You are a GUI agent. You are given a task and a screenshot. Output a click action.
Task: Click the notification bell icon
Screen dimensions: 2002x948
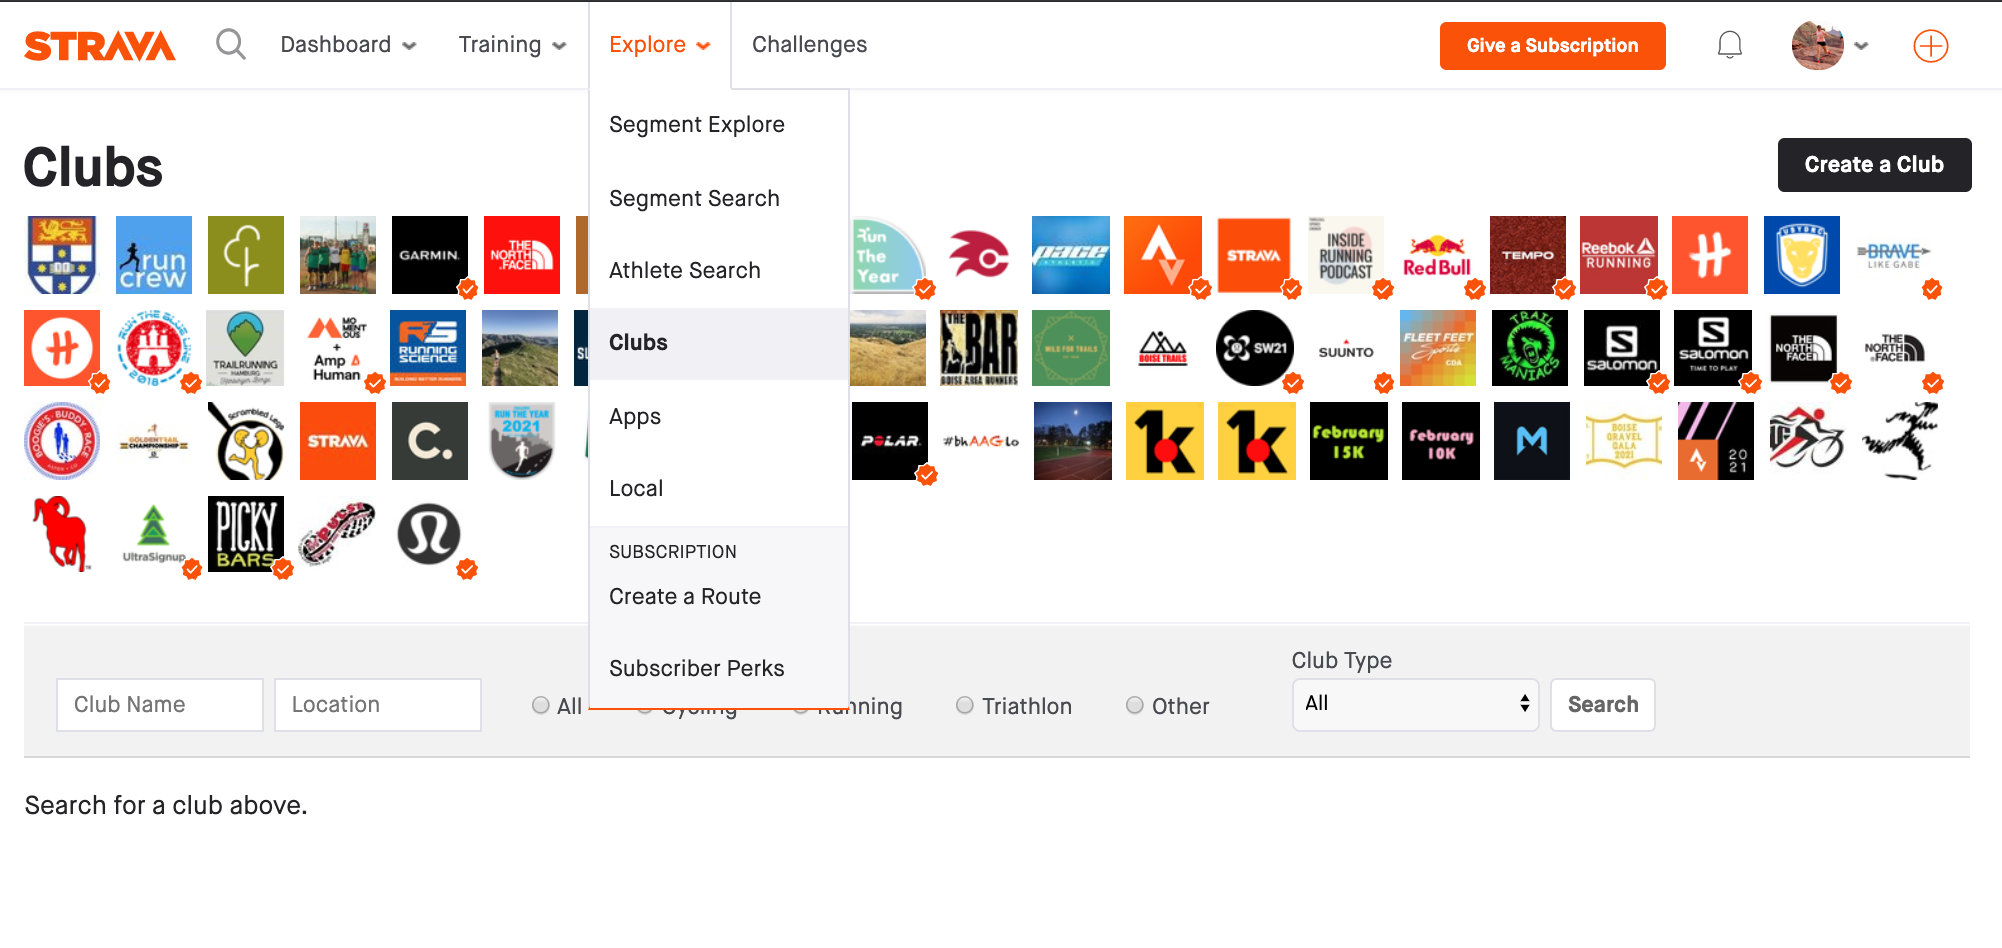(x=1729, y=44)
